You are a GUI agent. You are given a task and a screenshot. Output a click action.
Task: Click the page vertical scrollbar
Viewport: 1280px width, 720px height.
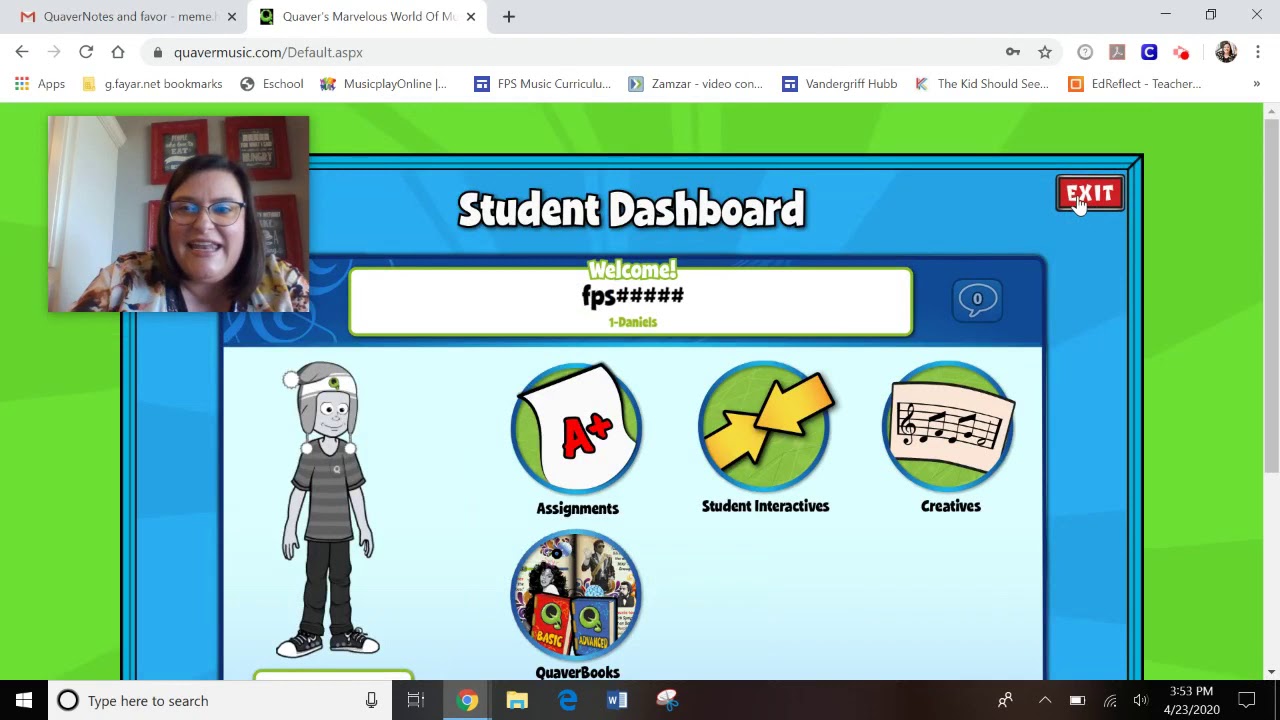click(1271, 297)
